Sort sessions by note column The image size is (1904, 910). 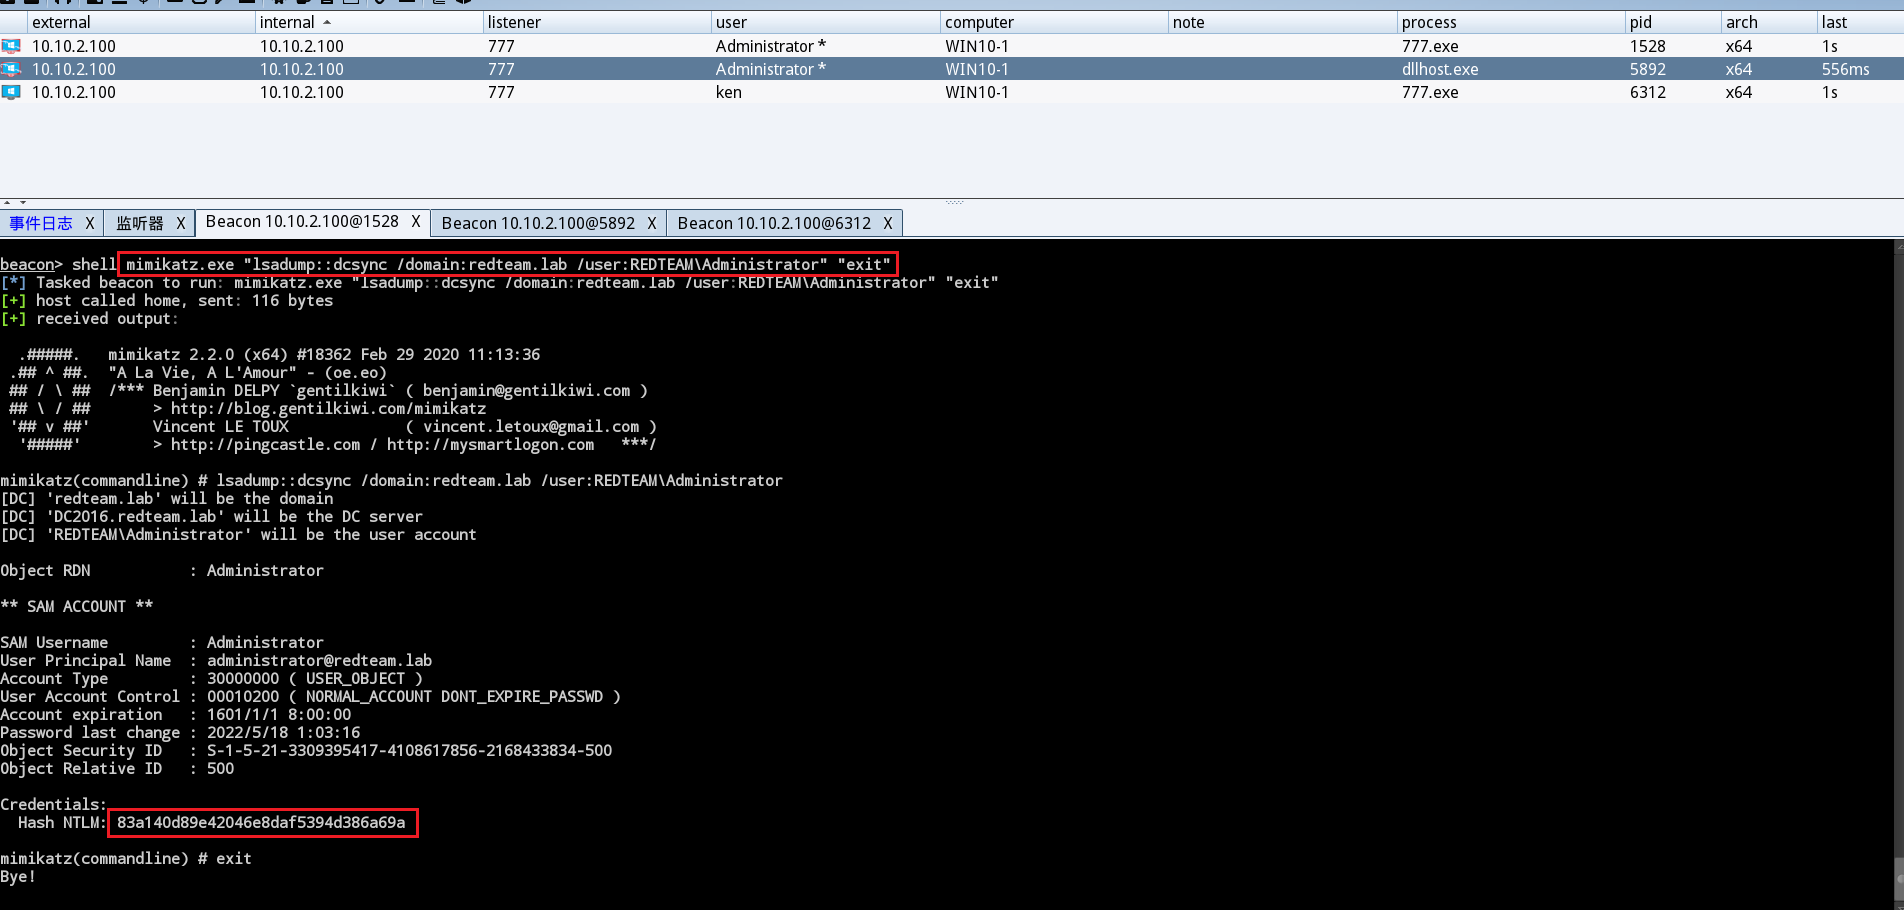1282,22
